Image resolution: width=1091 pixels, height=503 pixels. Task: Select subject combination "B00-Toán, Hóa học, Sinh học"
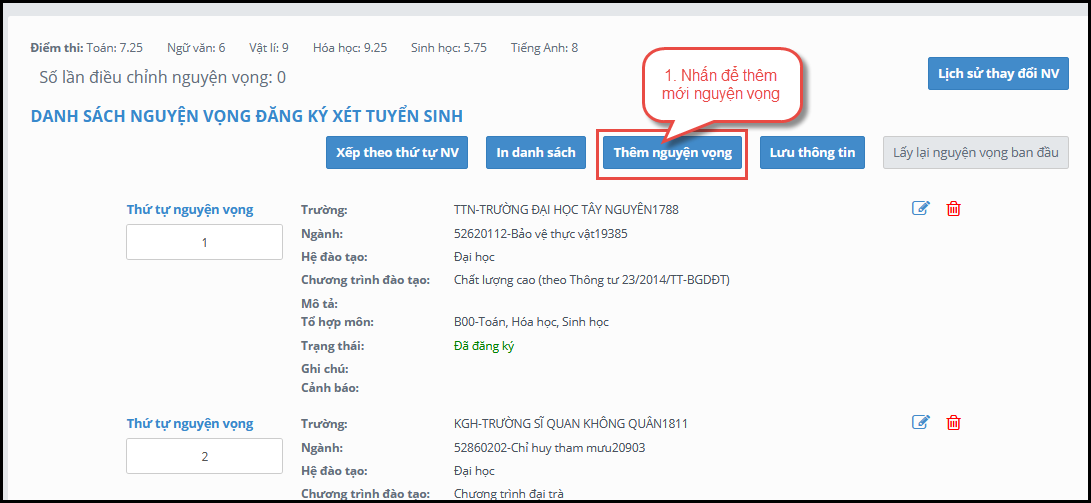tap(531, 322)
